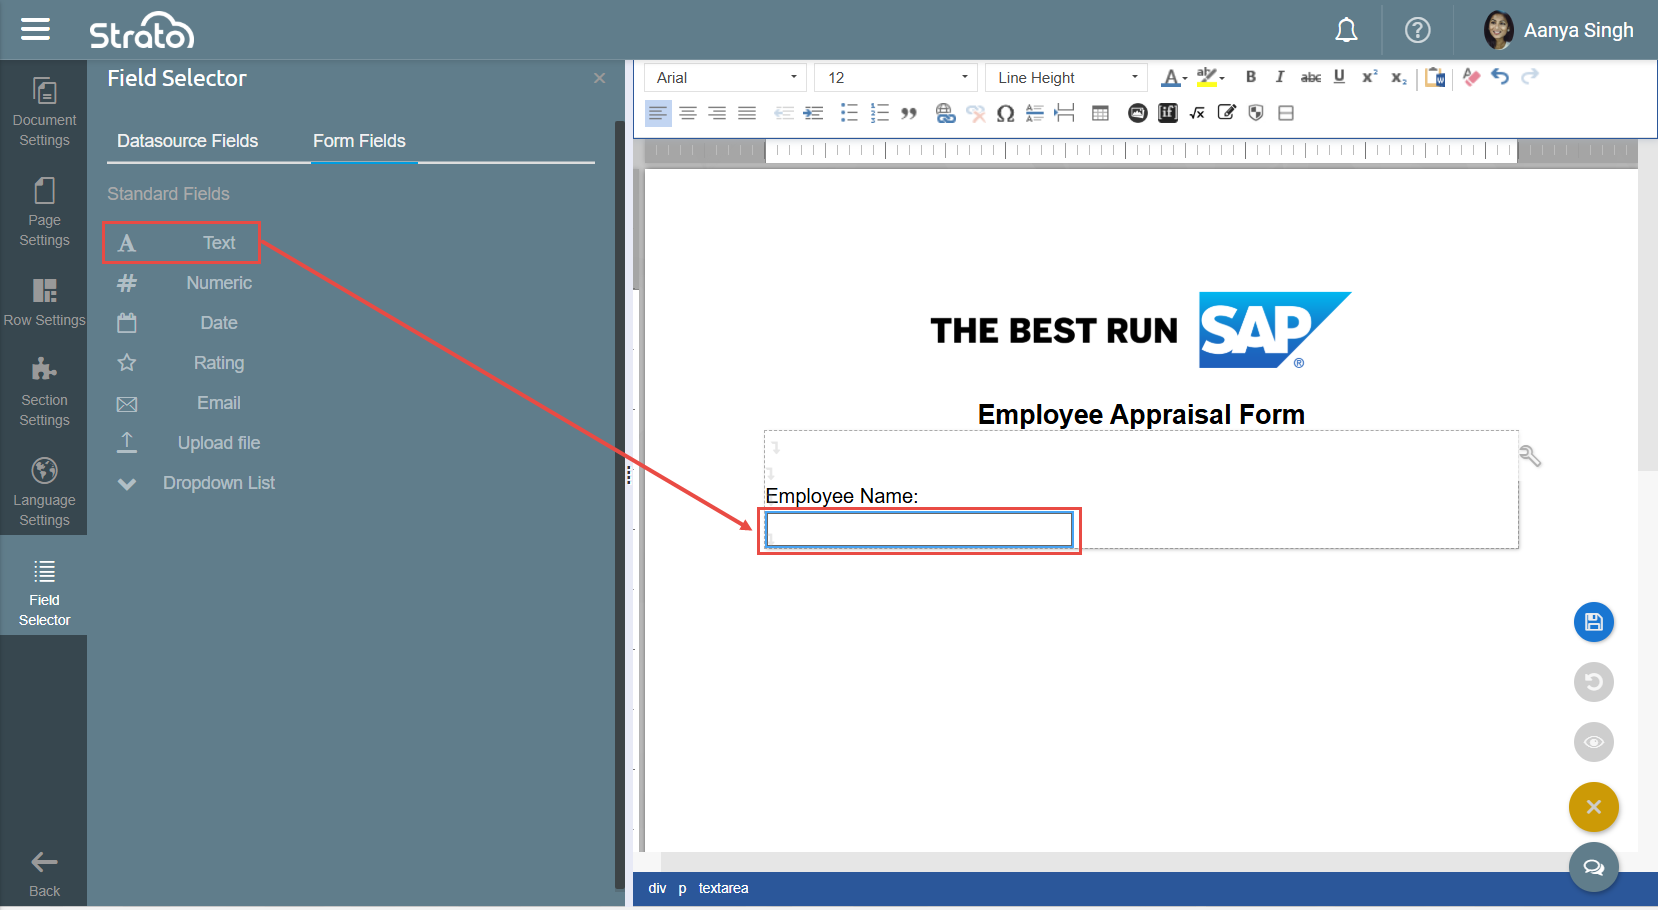Toggle underline formatting
The height and width of the screenshot is (910, 1658).
pos(1339,77)
